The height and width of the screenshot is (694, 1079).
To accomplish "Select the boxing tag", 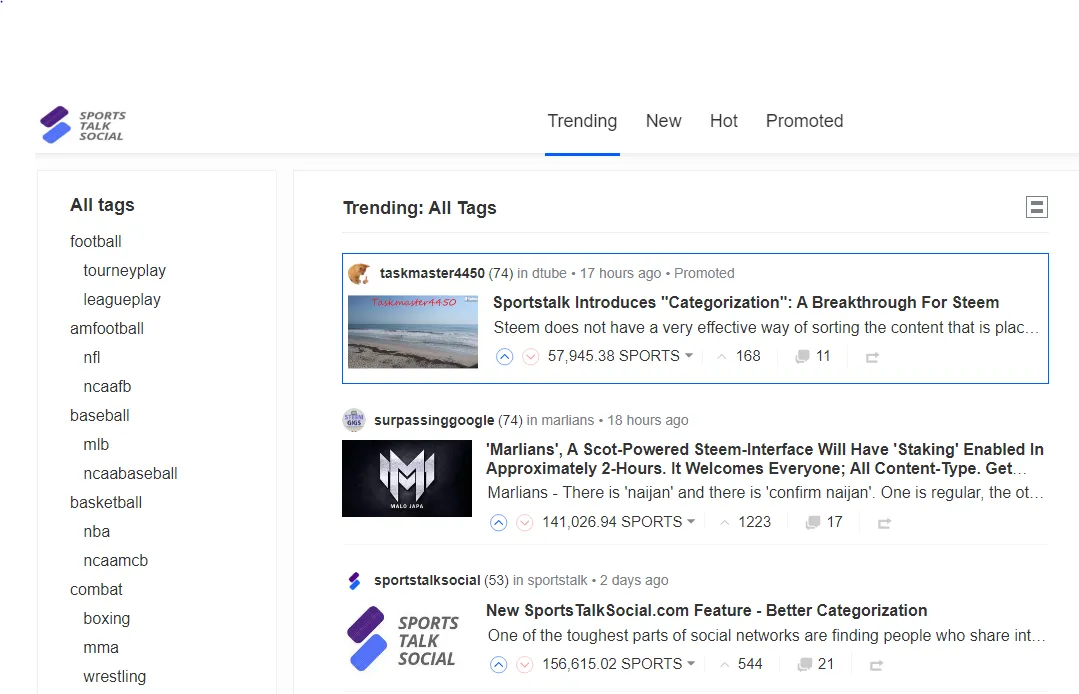I will click(107, 618).
